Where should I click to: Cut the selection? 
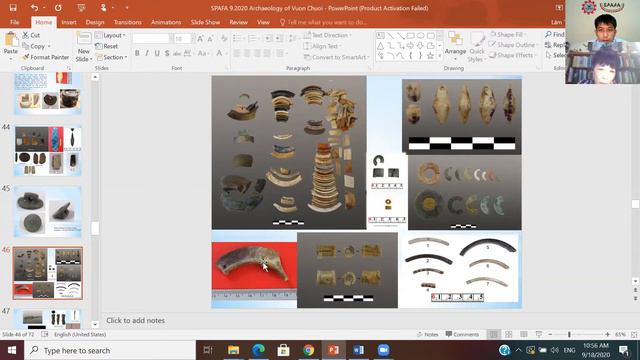[x=31, y=35]
